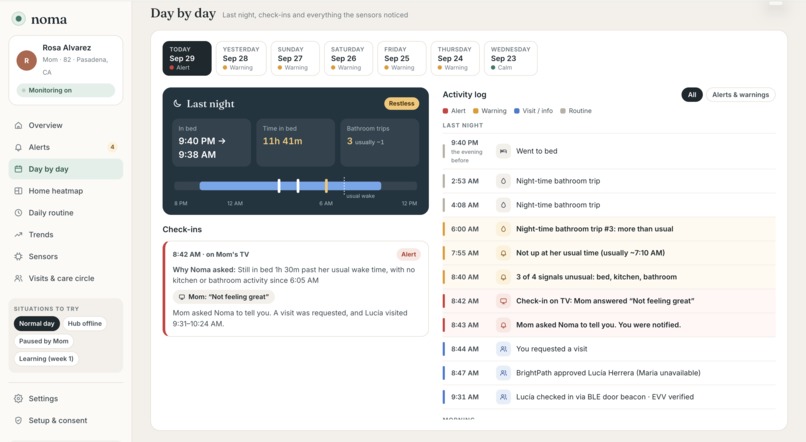806x442 pixels.
Task: Open the Wednesday Sep 23 tab
Action: pyautogui.click(x=510, y=58)
